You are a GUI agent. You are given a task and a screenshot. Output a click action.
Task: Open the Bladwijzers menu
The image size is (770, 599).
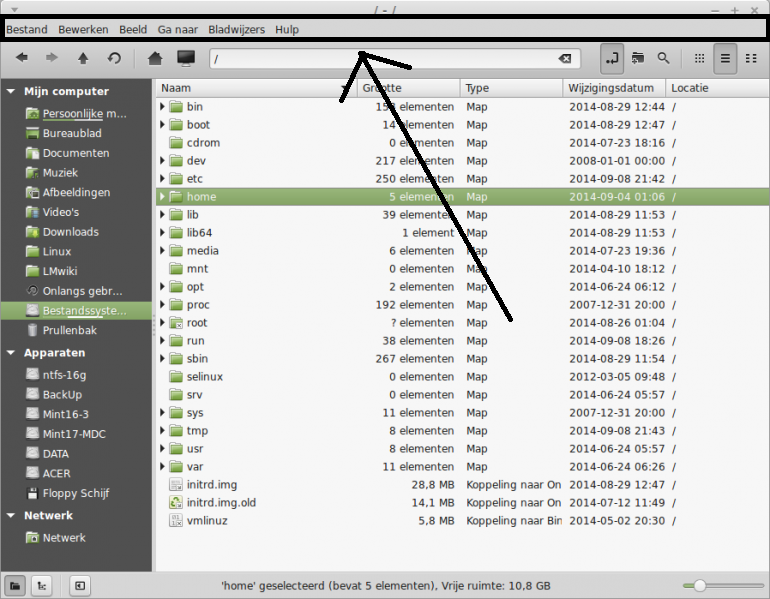pos(237,29)
